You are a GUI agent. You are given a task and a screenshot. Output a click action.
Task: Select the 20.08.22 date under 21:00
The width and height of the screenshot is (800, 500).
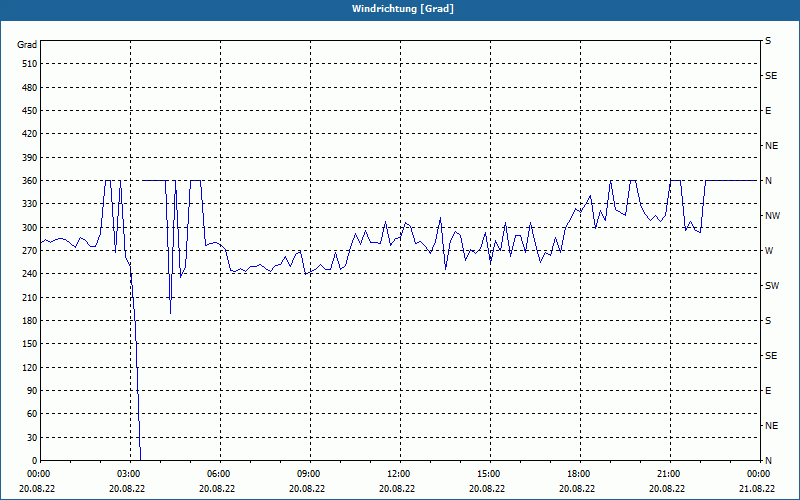click(x=667, y=488)
